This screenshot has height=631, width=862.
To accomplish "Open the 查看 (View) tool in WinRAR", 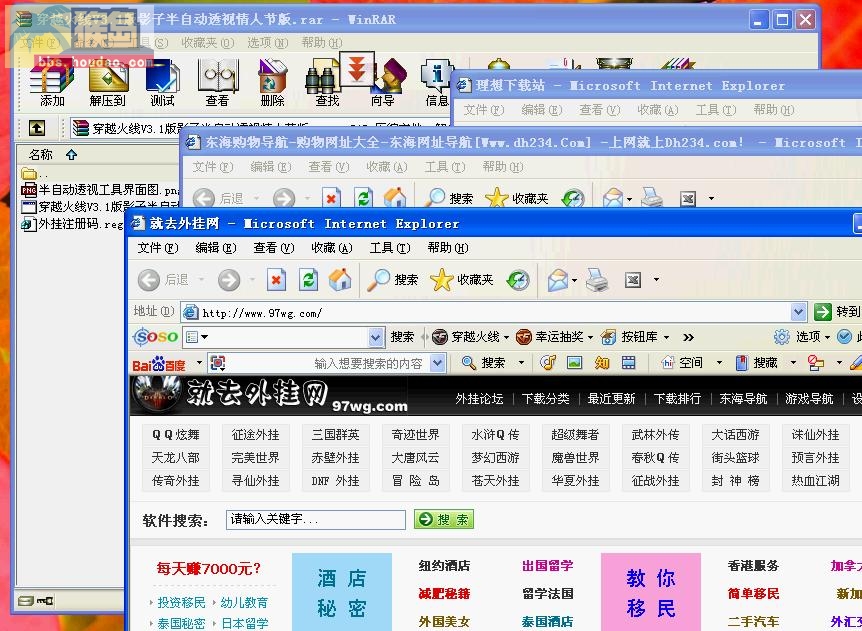I will [x=218, y=82].
